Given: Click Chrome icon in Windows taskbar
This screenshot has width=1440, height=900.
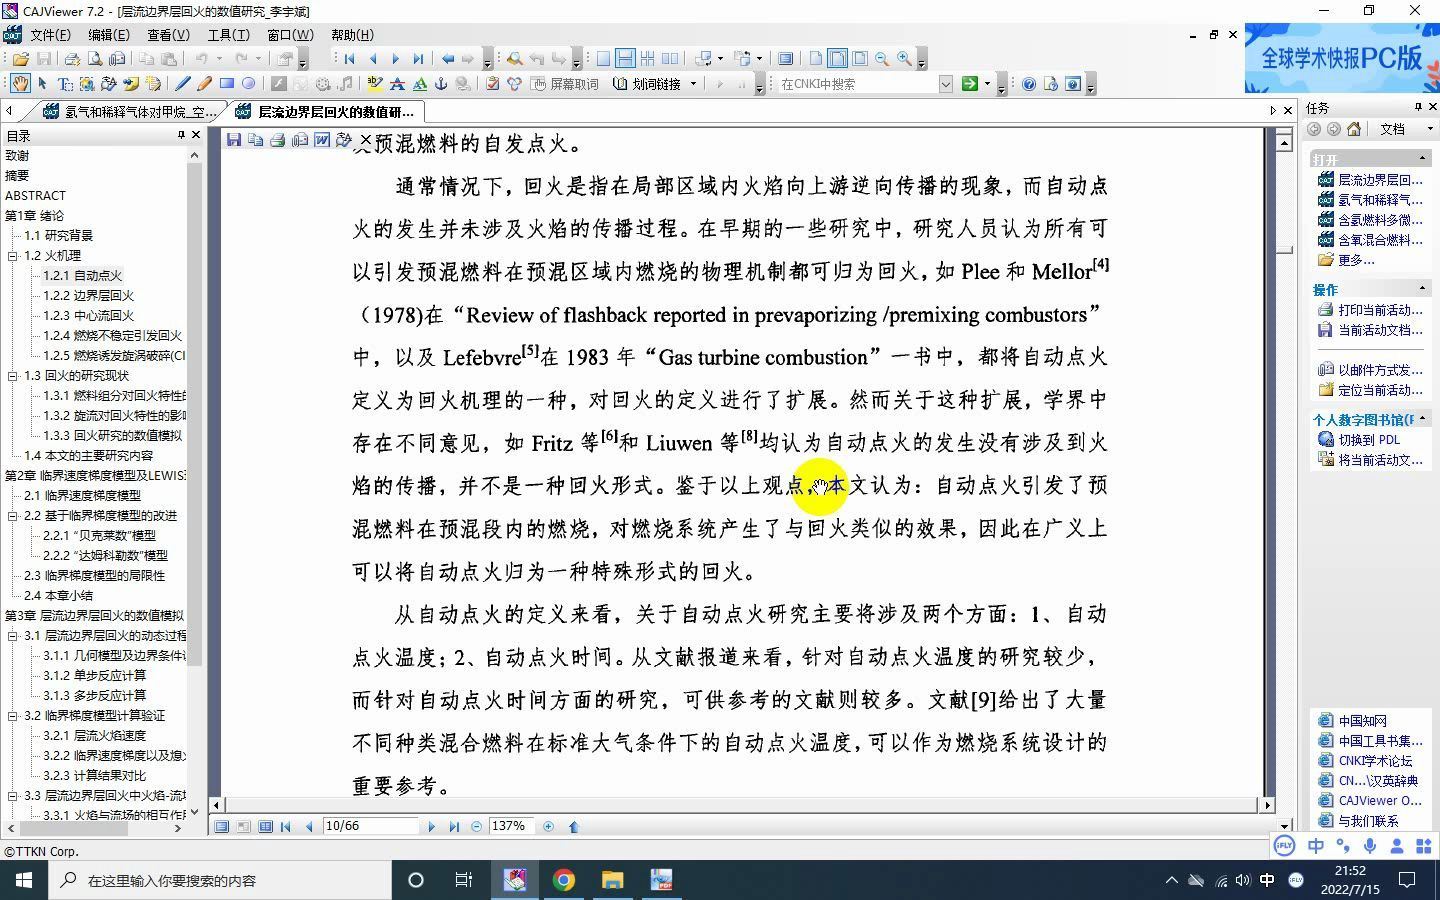Looking at the screenshot, I should [x=564, y=880].
